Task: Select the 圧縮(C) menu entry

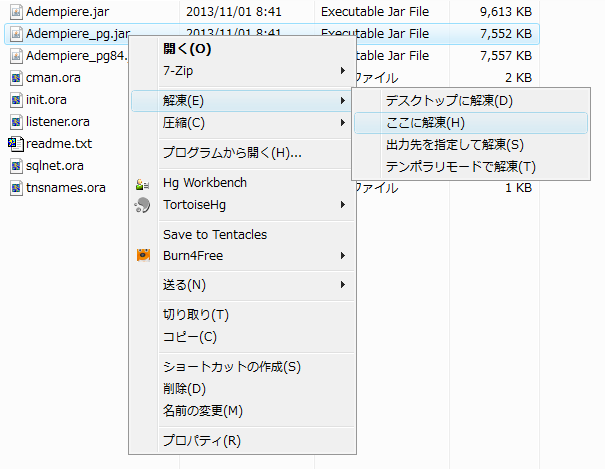Action: click(x=242, y=123)
